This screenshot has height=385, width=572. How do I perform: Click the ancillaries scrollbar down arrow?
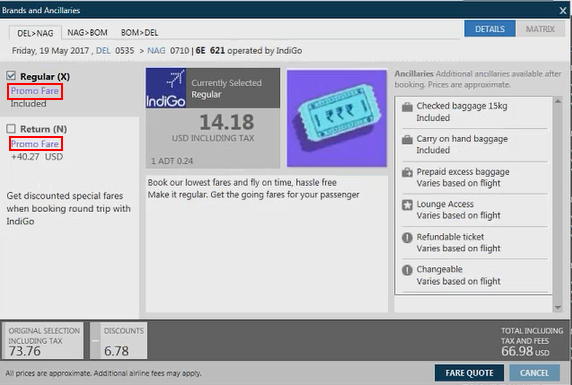[558, 308]
